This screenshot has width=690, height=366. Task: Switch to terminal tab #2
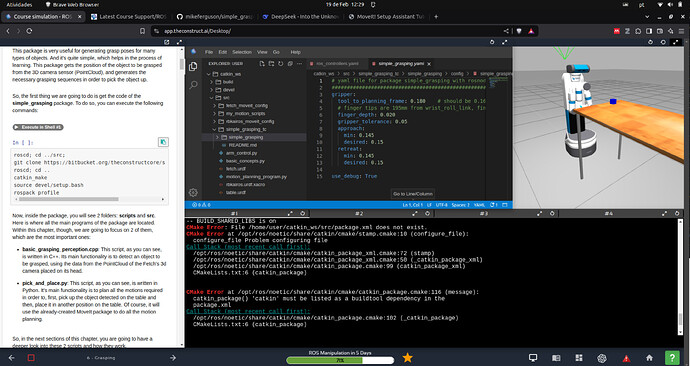(x=359, y=213)
